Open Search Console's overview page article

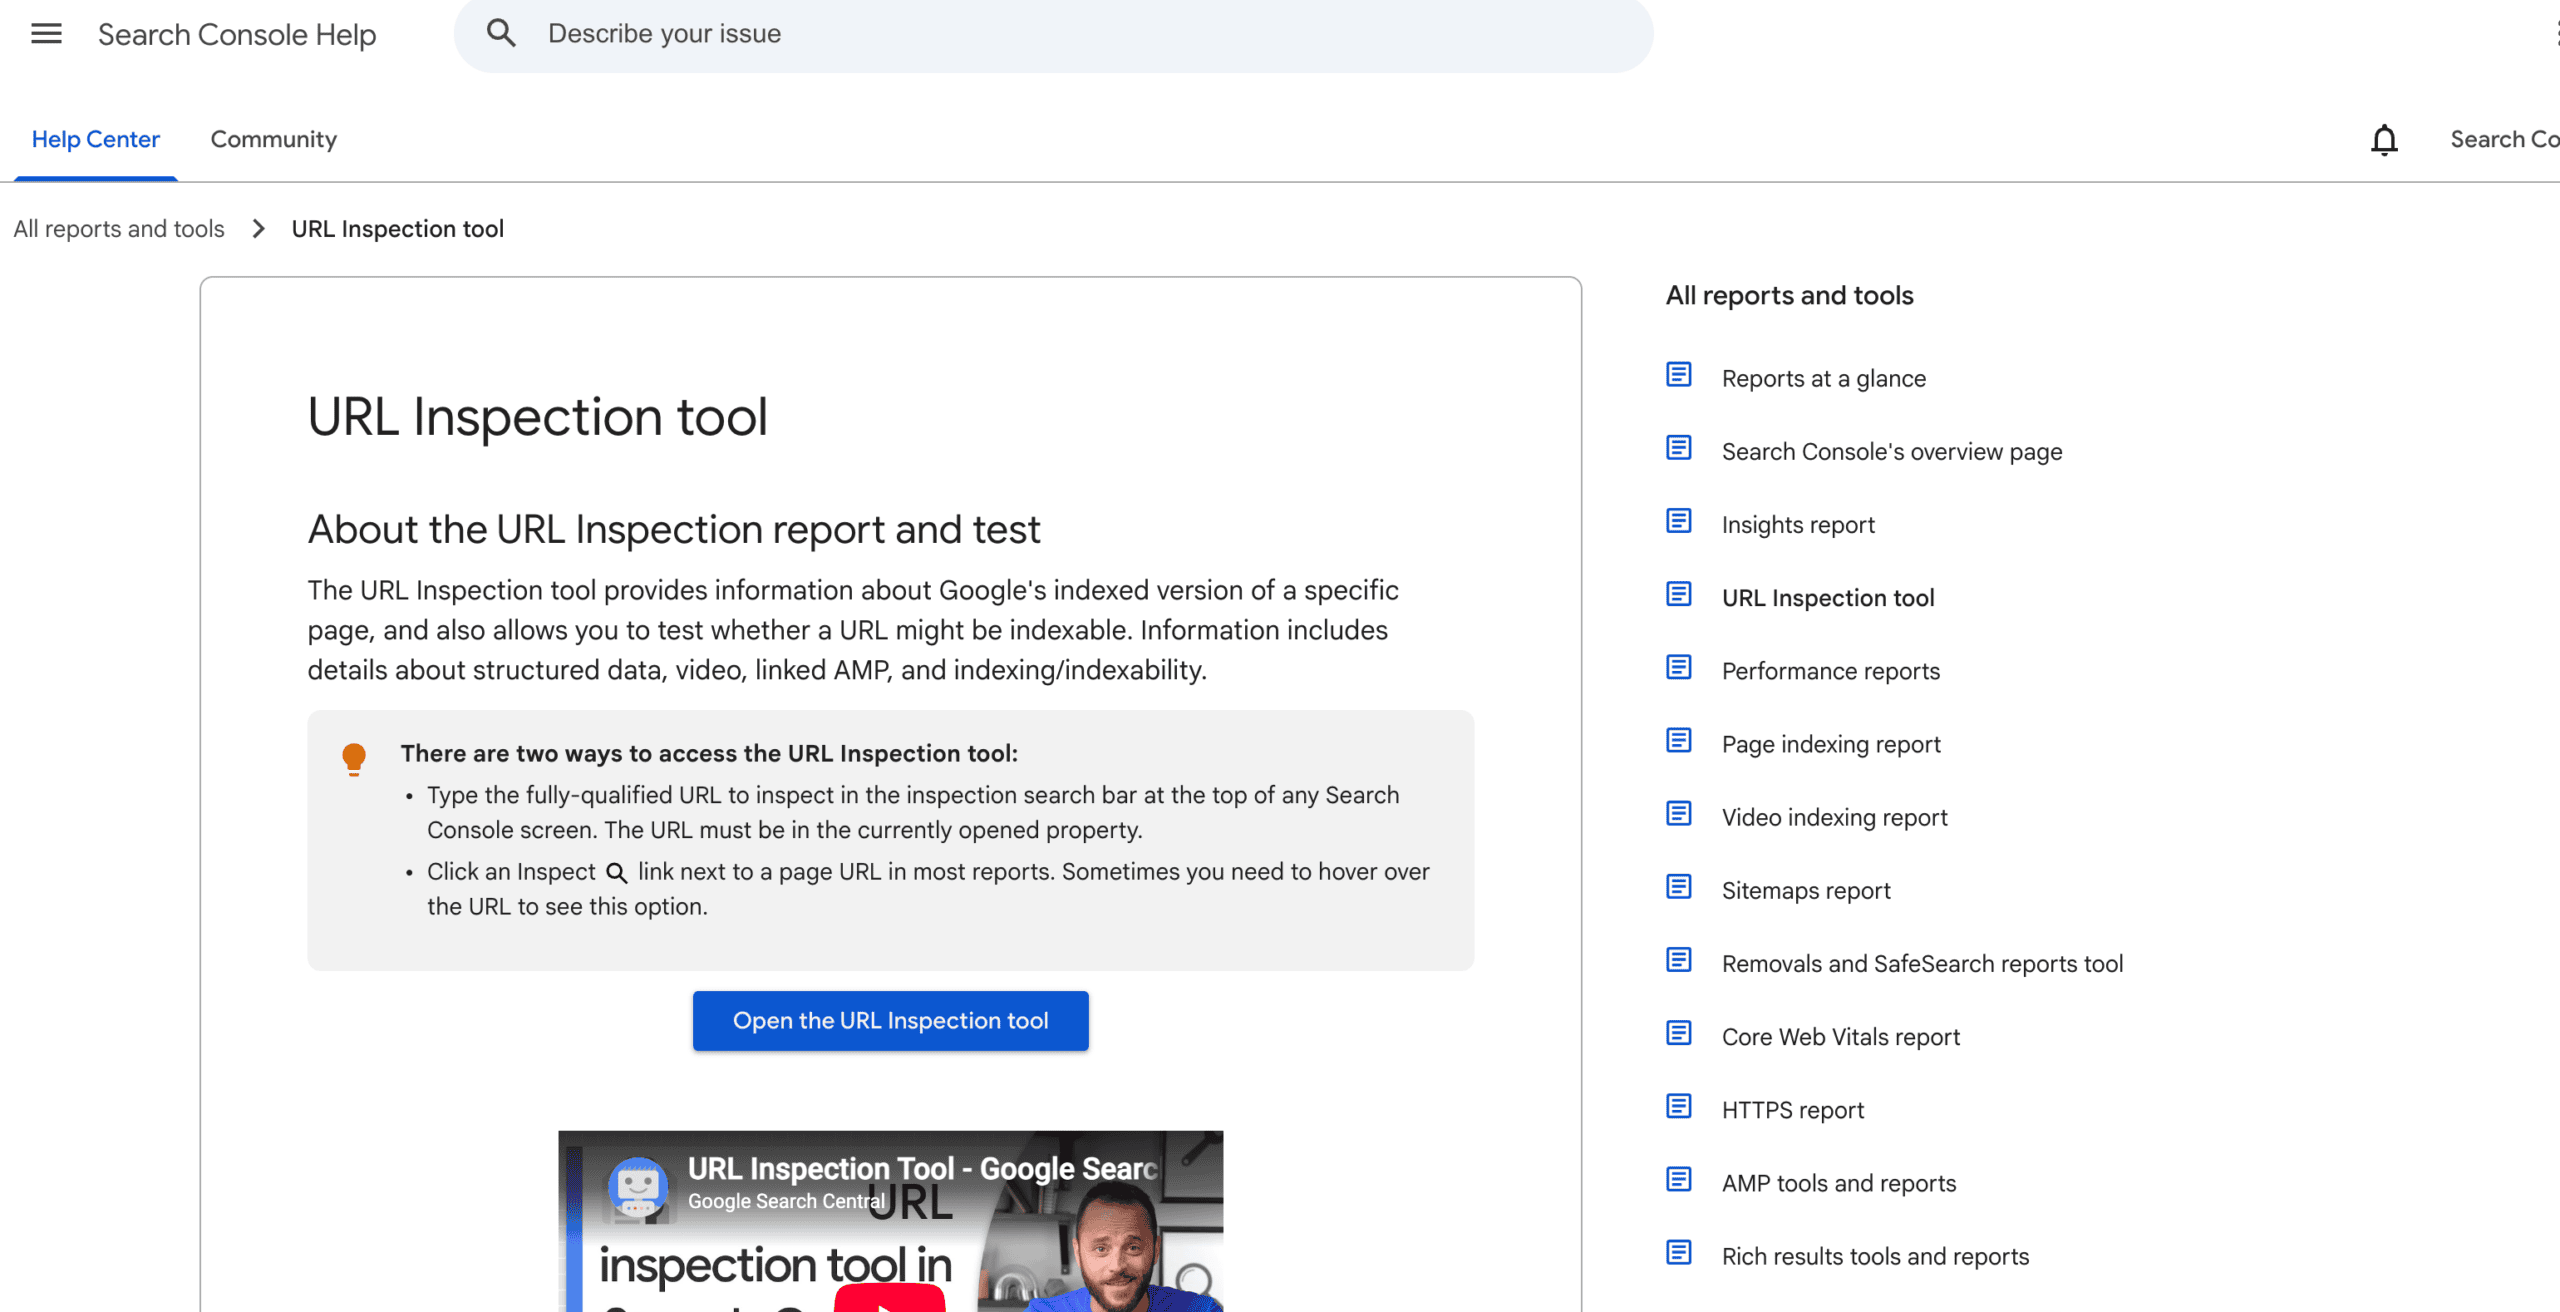click(x=1891, y=451)
